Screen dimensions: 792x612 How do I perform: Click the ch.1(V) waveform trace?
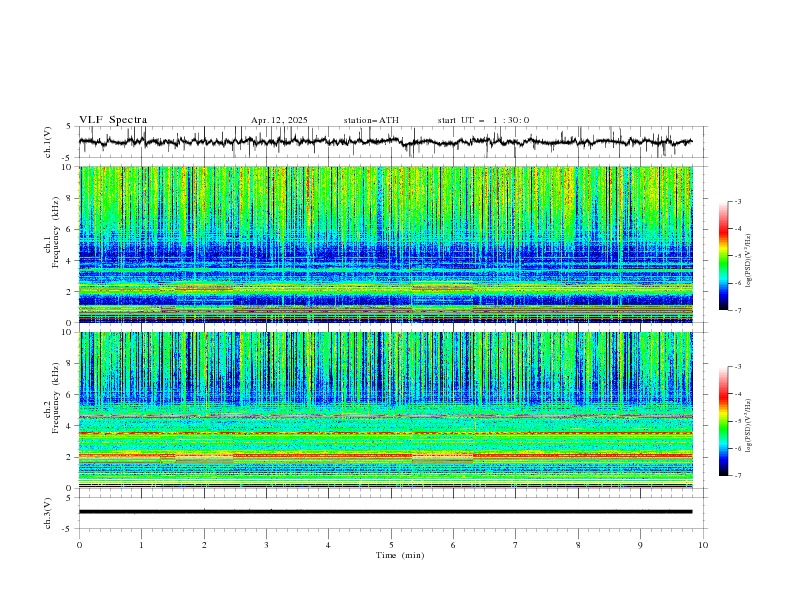click(x=385, y=142)
